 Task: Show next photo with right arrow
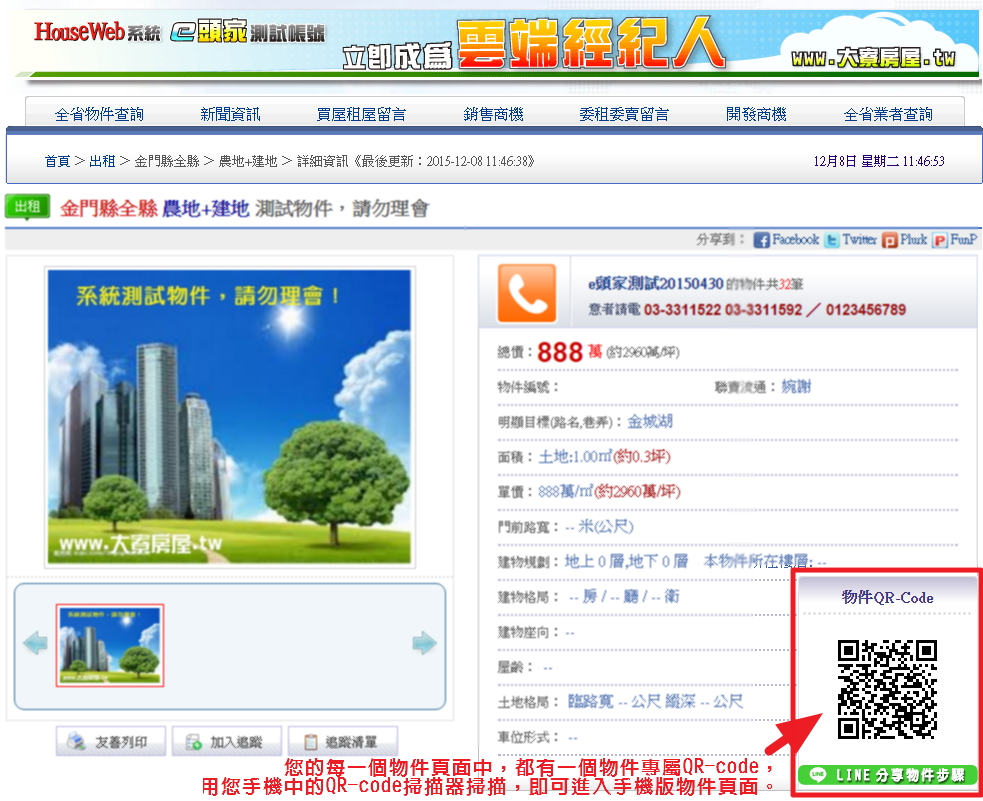[x=424, y=644]
